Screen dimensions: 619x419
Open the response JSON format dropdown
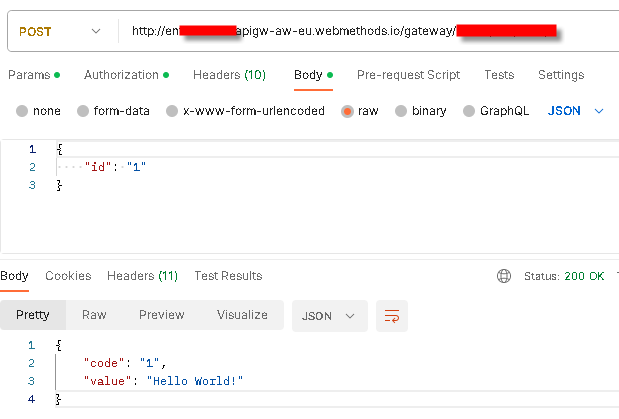point(330,316)
